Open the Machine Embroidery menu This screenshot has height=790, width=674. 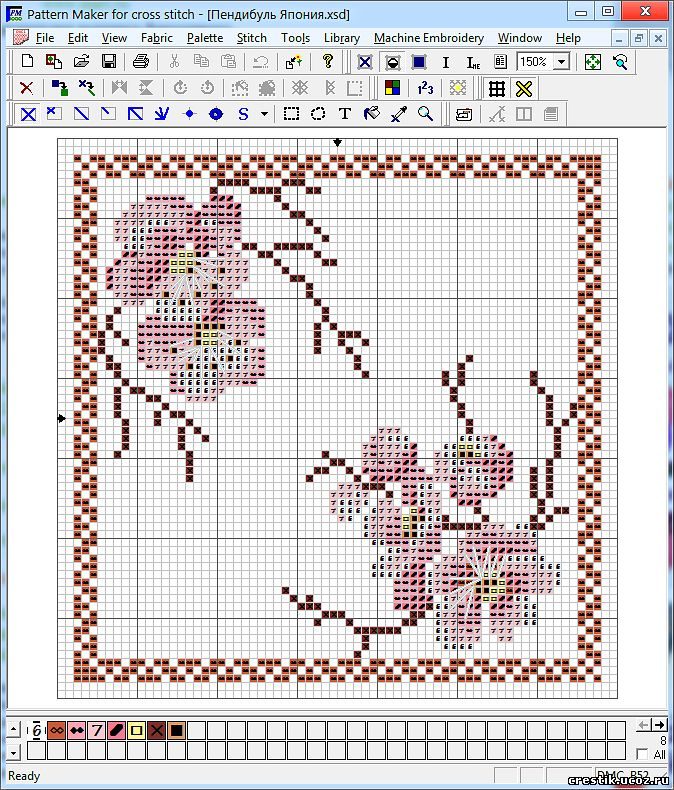click(x=429, y=38)
